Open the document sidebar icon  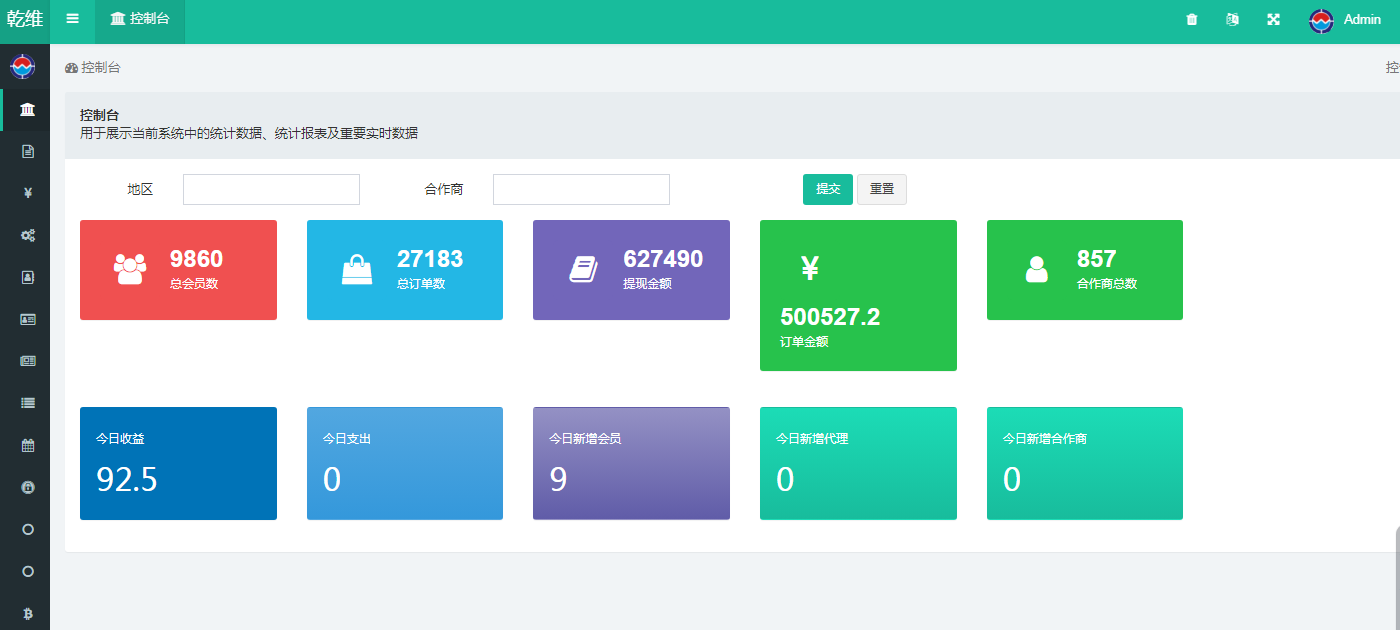pos(28,151)
